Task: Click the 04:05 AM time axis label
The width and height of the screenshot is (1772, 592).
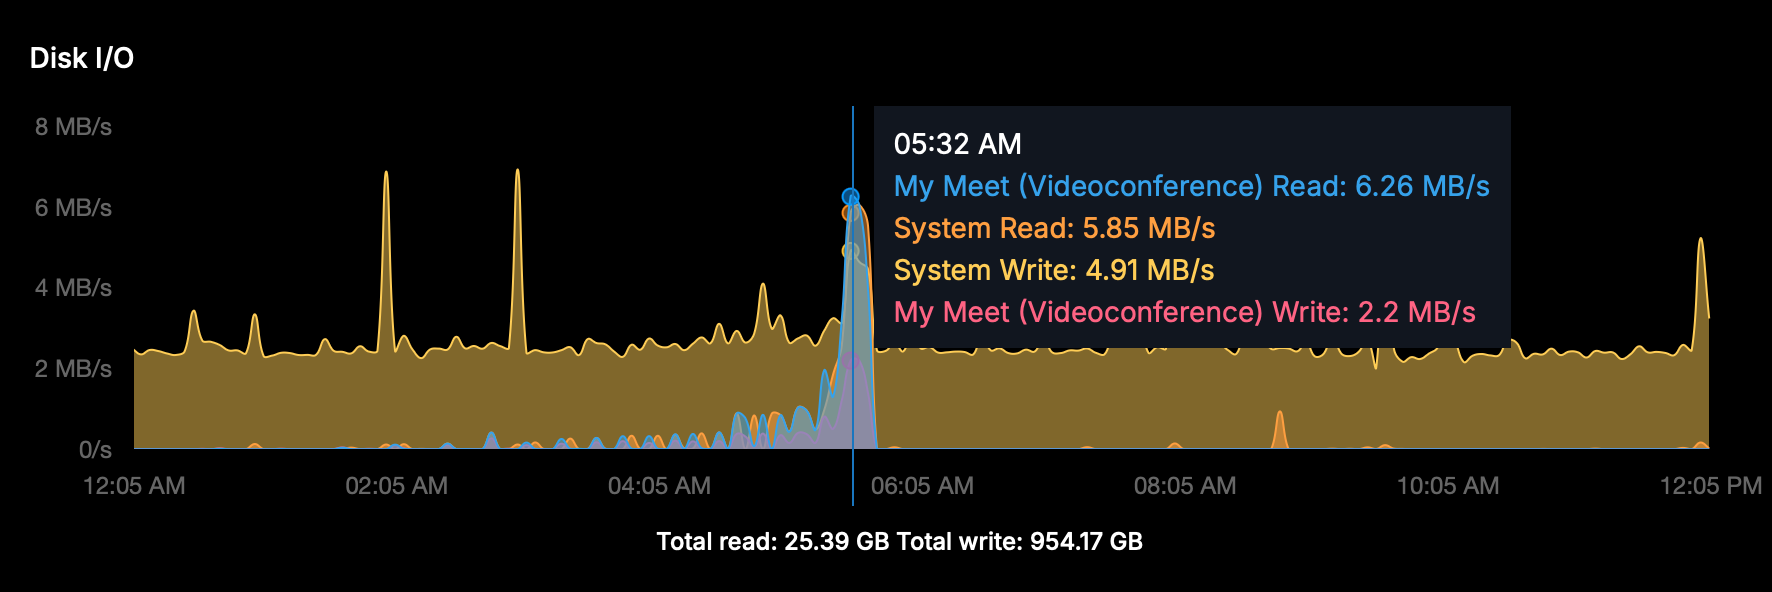Action: tap(660, 486)
